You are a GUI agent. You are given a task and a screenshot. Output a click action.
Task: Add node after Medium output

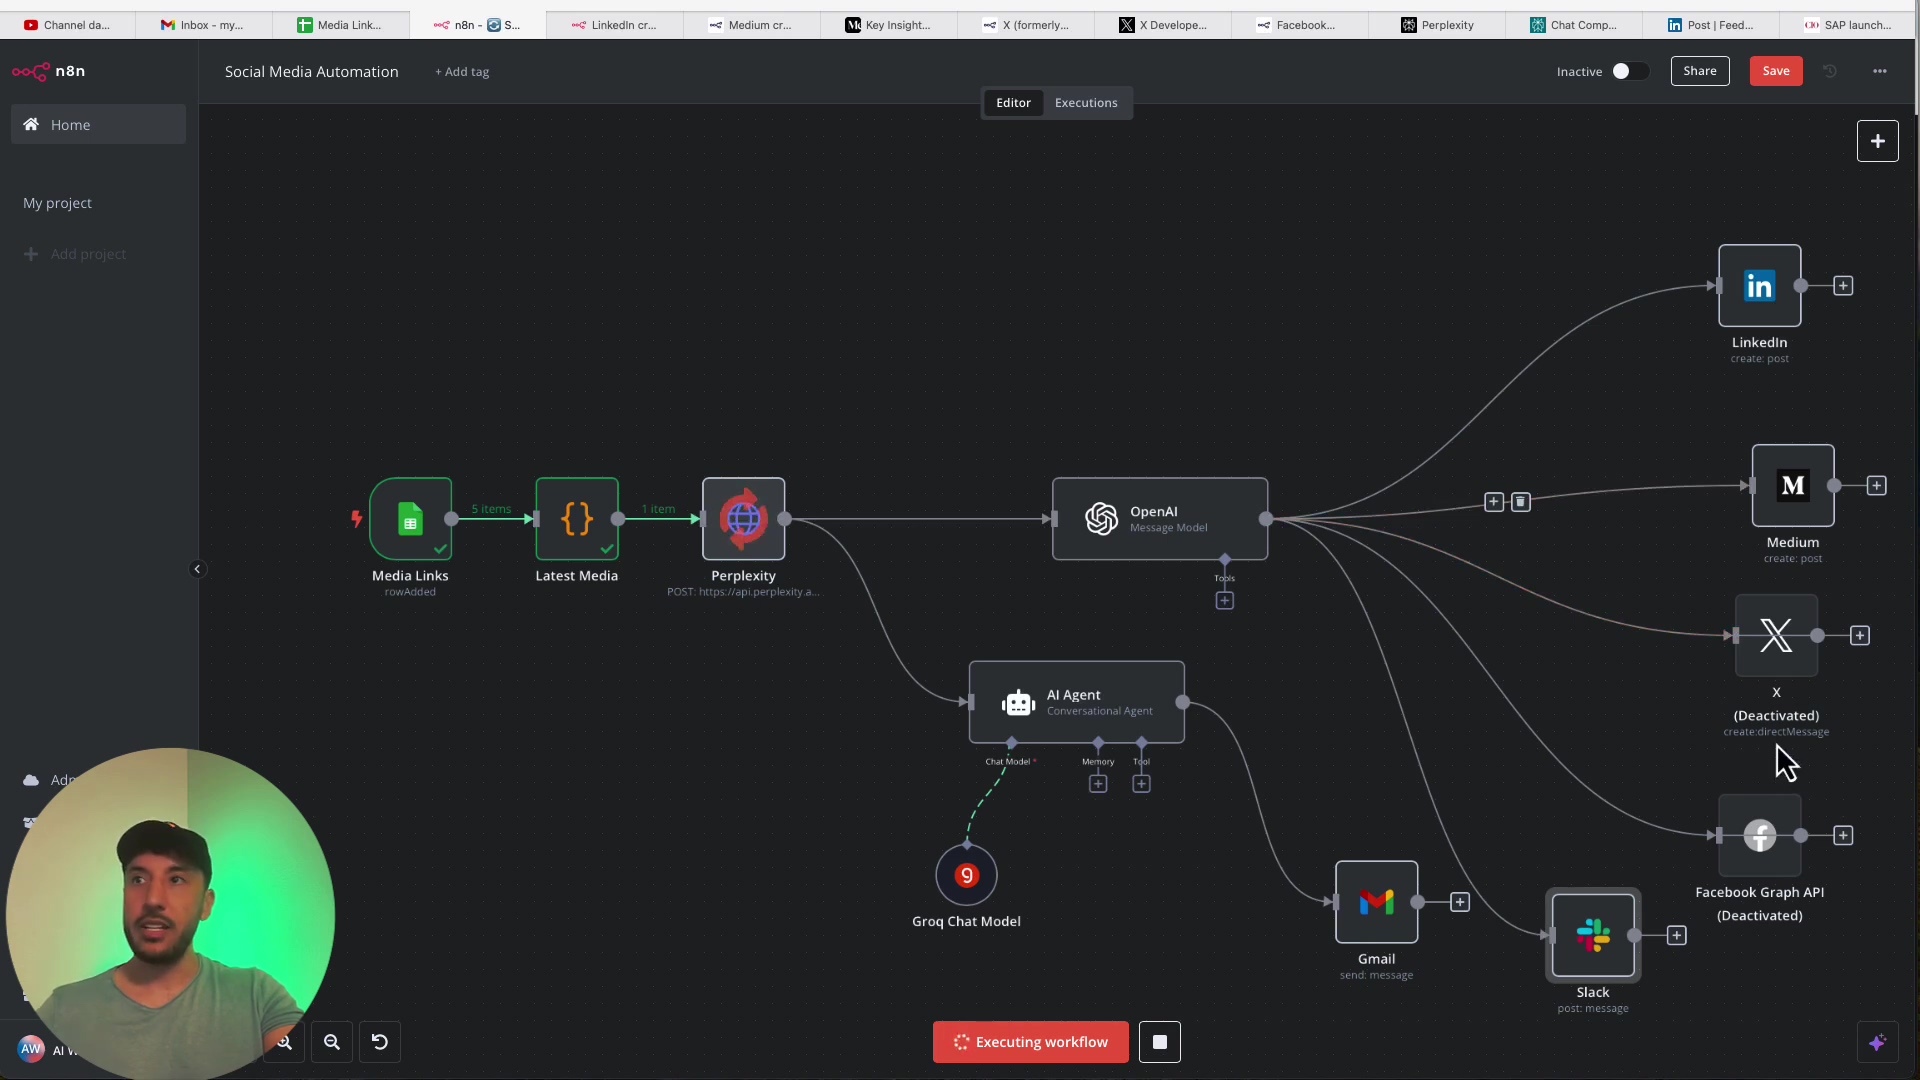[x=1876, y=486]
